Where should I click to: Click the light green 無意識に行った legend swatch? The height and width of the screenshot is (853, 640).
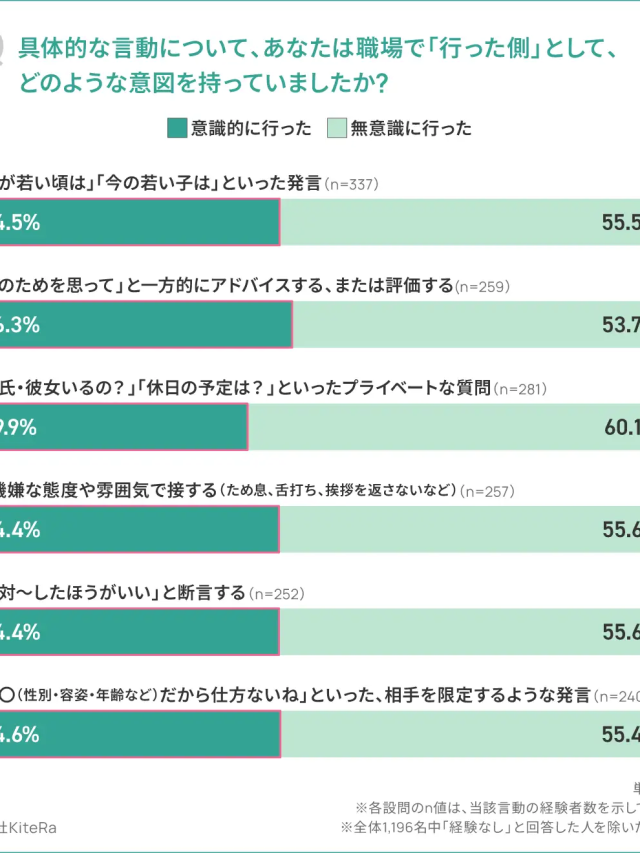pos(336,128)
